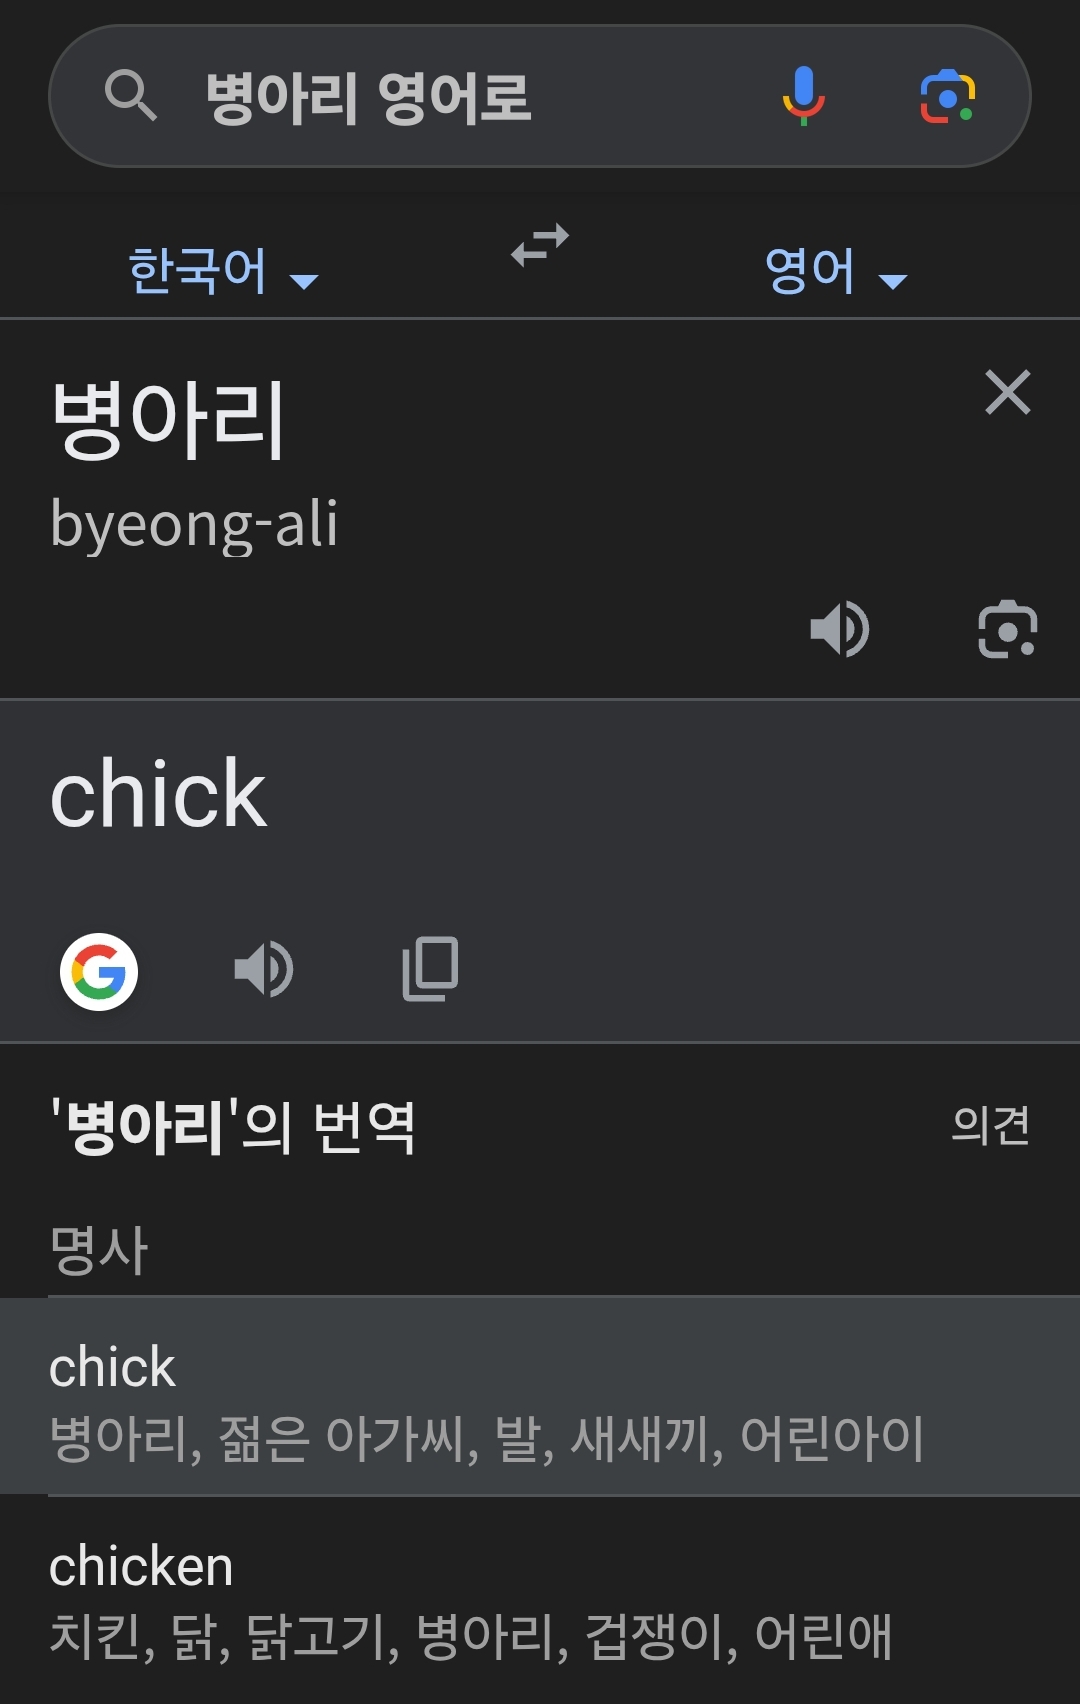Screen dimensions: 1080x1704
Task: Copy the translation chick
Action: (430, 969)
